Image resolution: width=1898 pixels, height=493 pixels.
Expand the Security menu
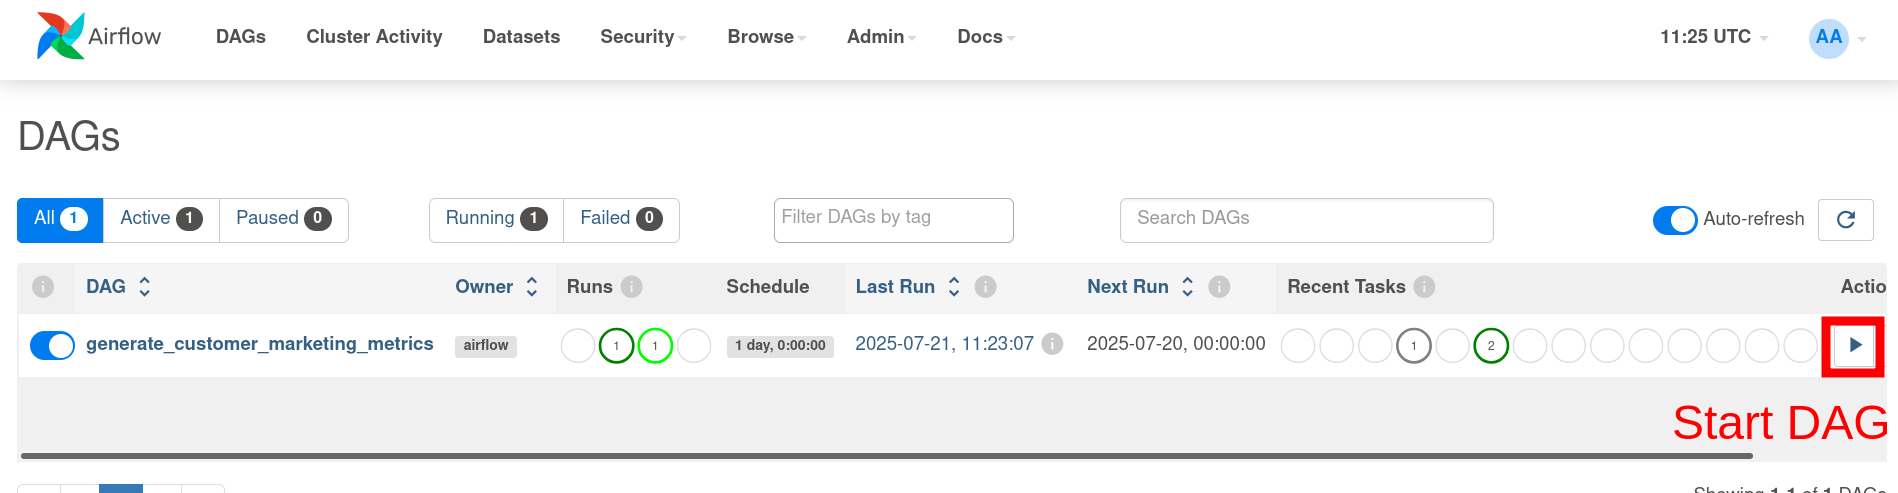(642, 37)
